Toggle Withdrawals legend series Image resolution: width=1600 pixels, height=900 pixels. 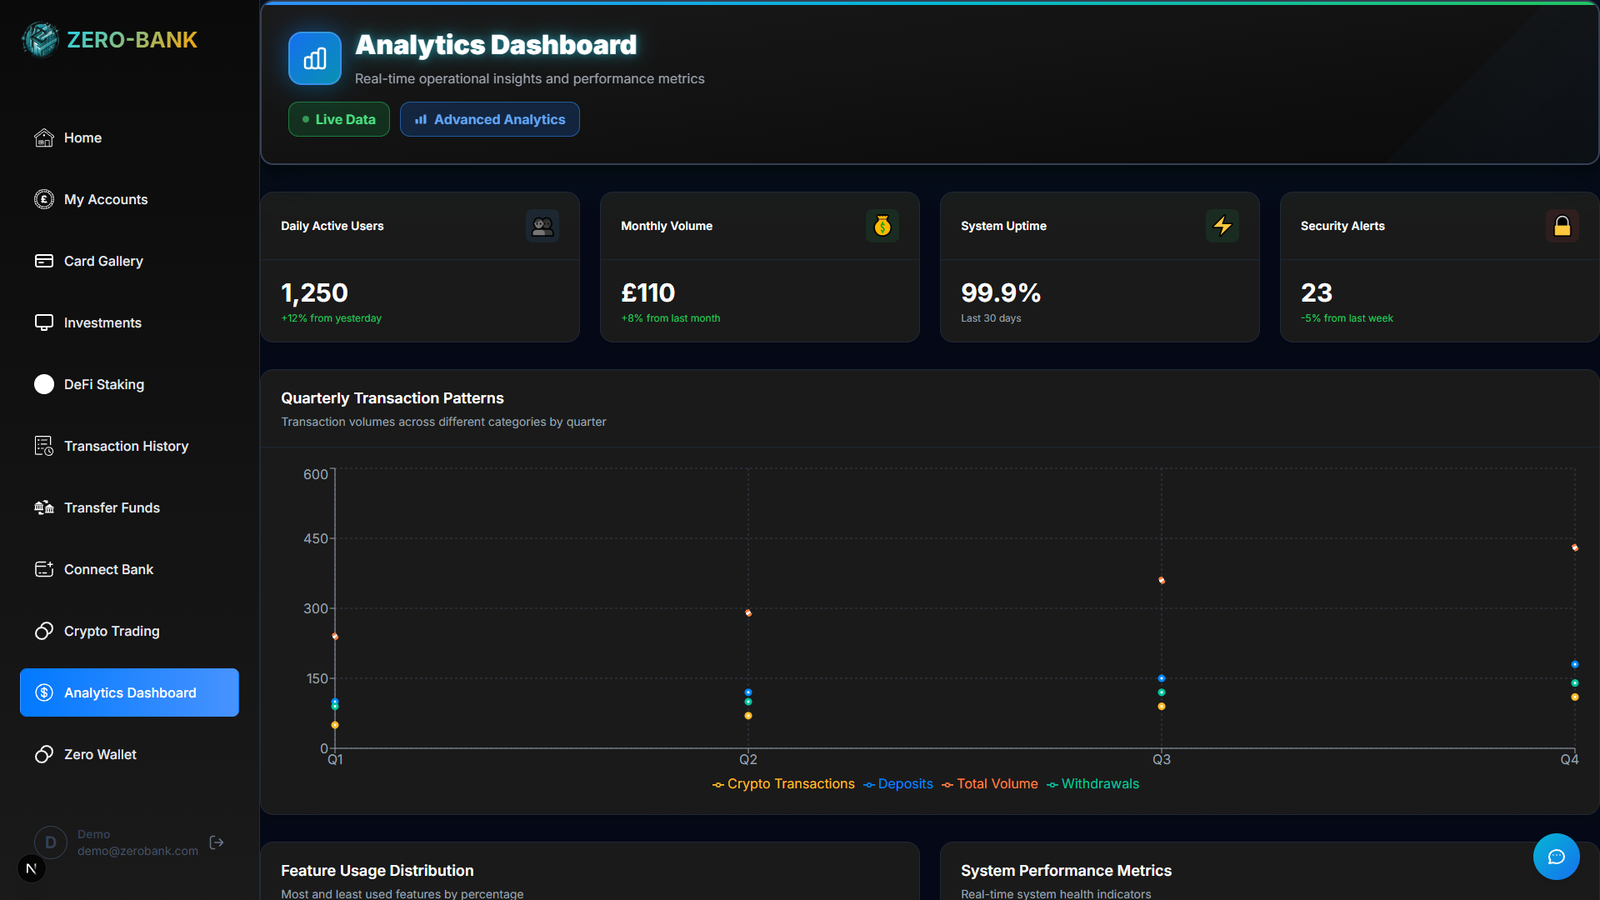1093,784
